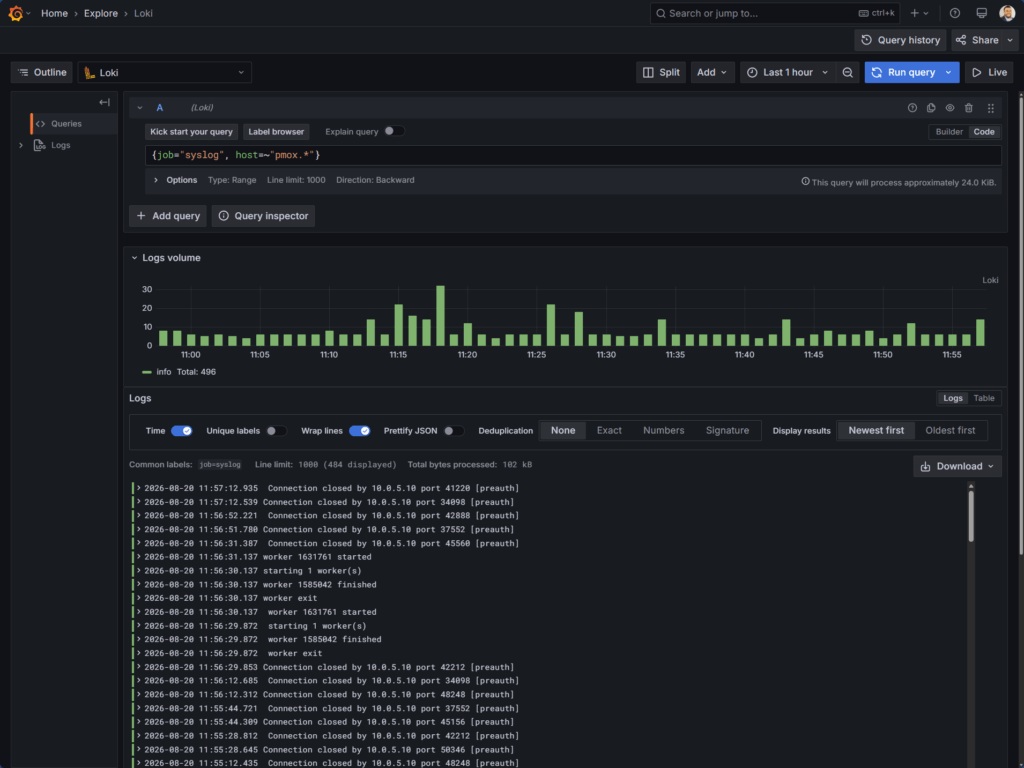This screenshot has height=768, width=1024.
Task: Select Oldest first display order
Action: click(x=950, y=430)
